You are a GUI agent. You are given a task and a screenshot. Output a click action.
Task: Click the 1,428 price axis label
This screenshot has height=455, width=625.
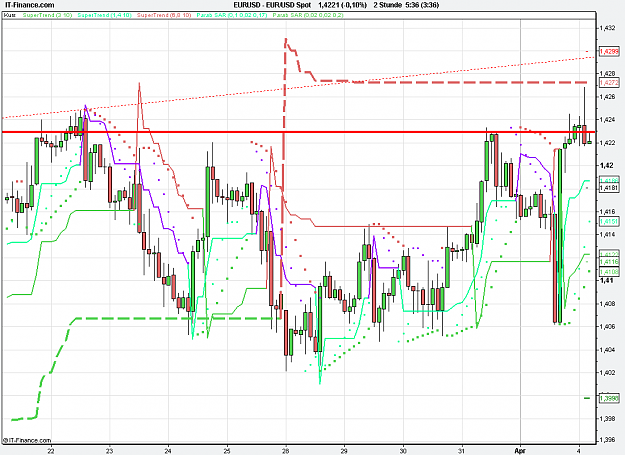(607, 74)
